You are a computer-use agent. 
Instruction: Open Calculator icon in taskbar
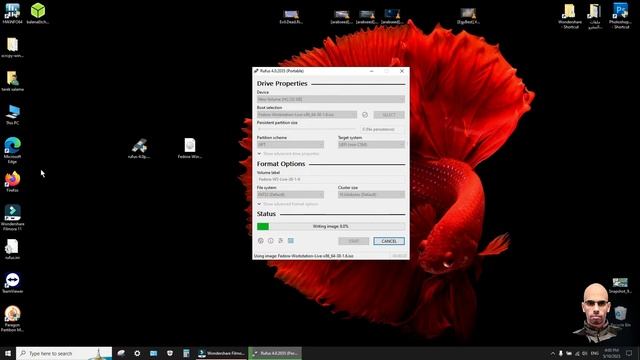(186, 353)
